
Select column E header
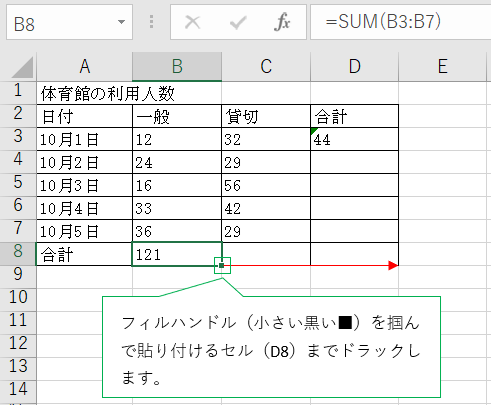pyautogui.click(x=443, y=67)
